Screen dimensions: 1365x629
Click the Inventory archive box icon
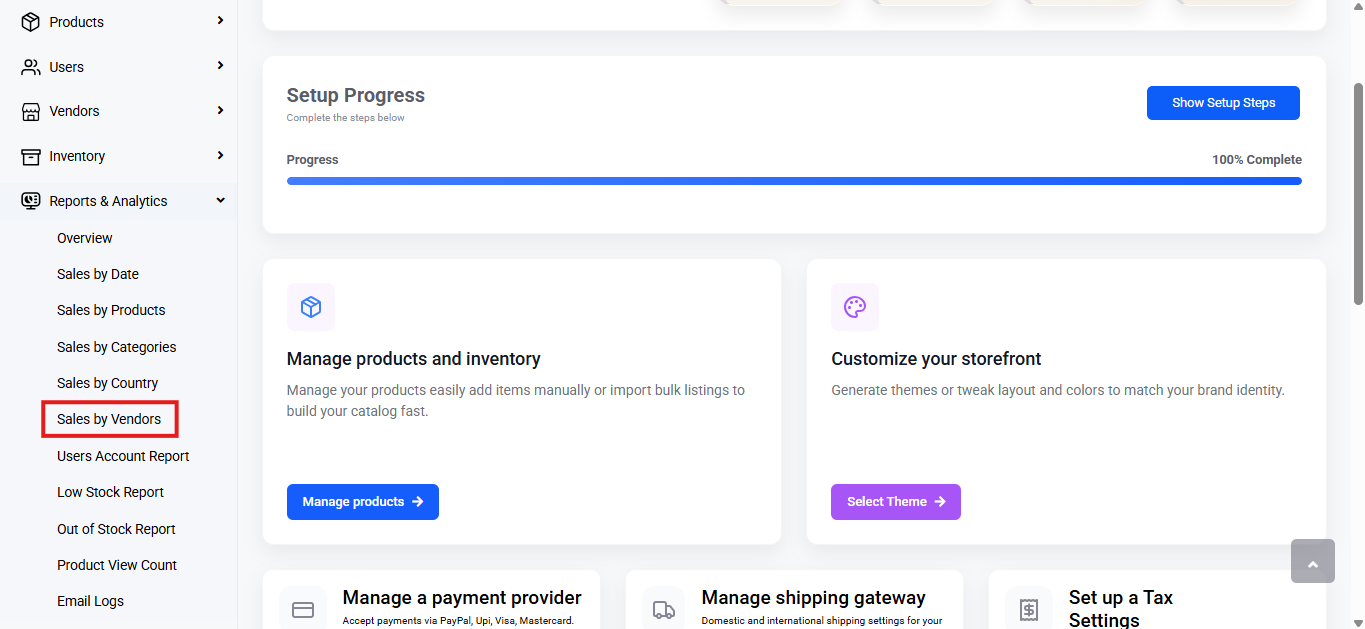31,156
